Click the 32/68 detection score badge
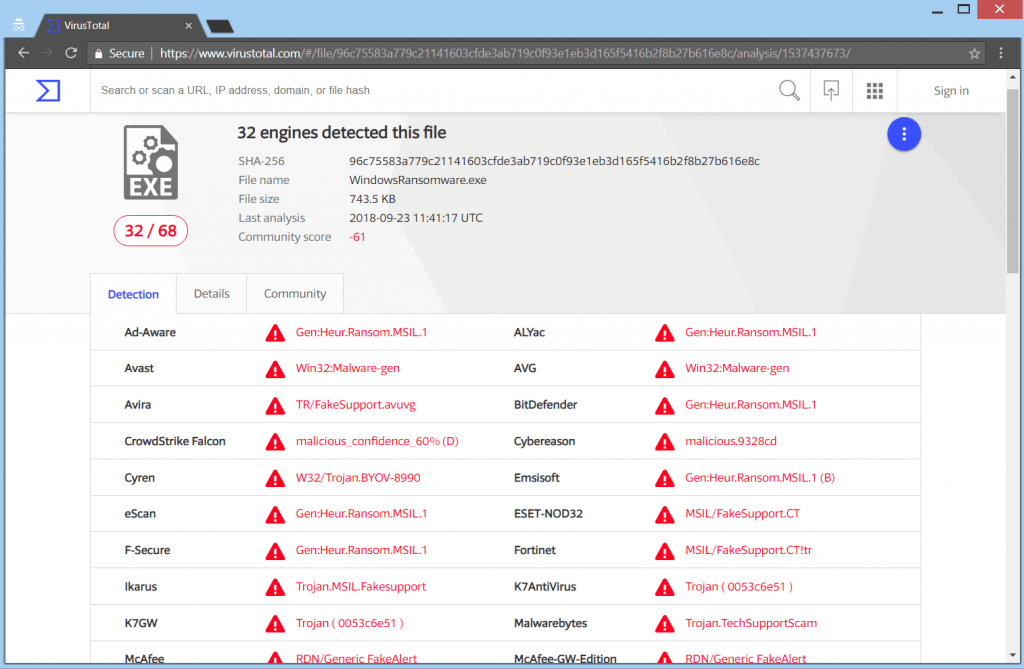 pos(150,230)
